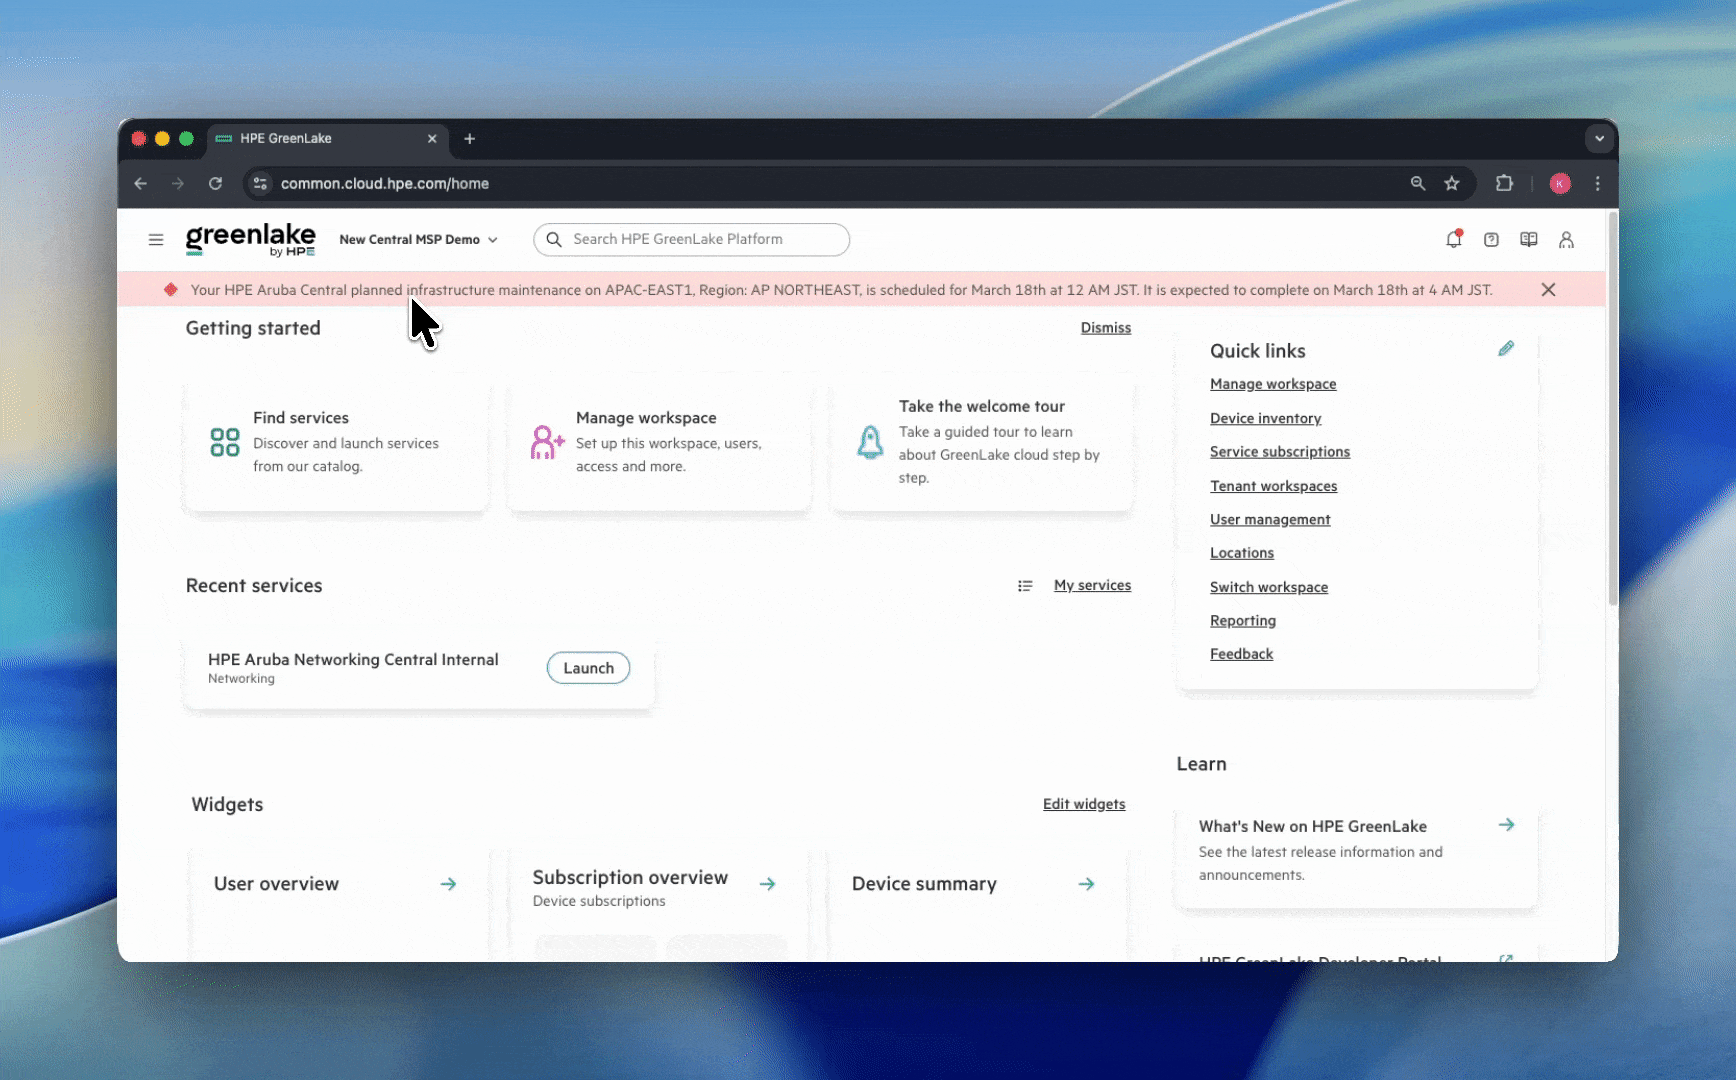Open User overview widget via its arrow
Screen dimensions: 1736x1080
[x=448, y=884]
